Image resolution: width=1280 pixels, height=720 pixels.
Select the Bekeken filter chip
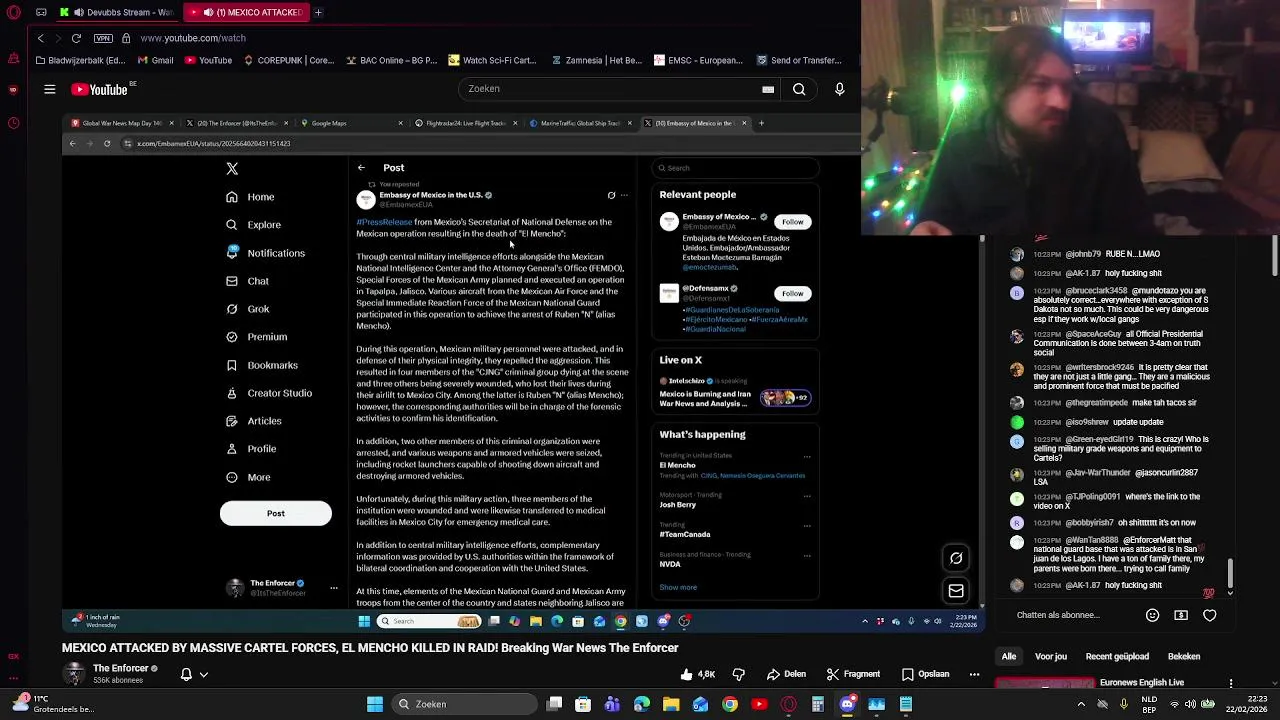pyautogui.click(x=1184, y=657)
